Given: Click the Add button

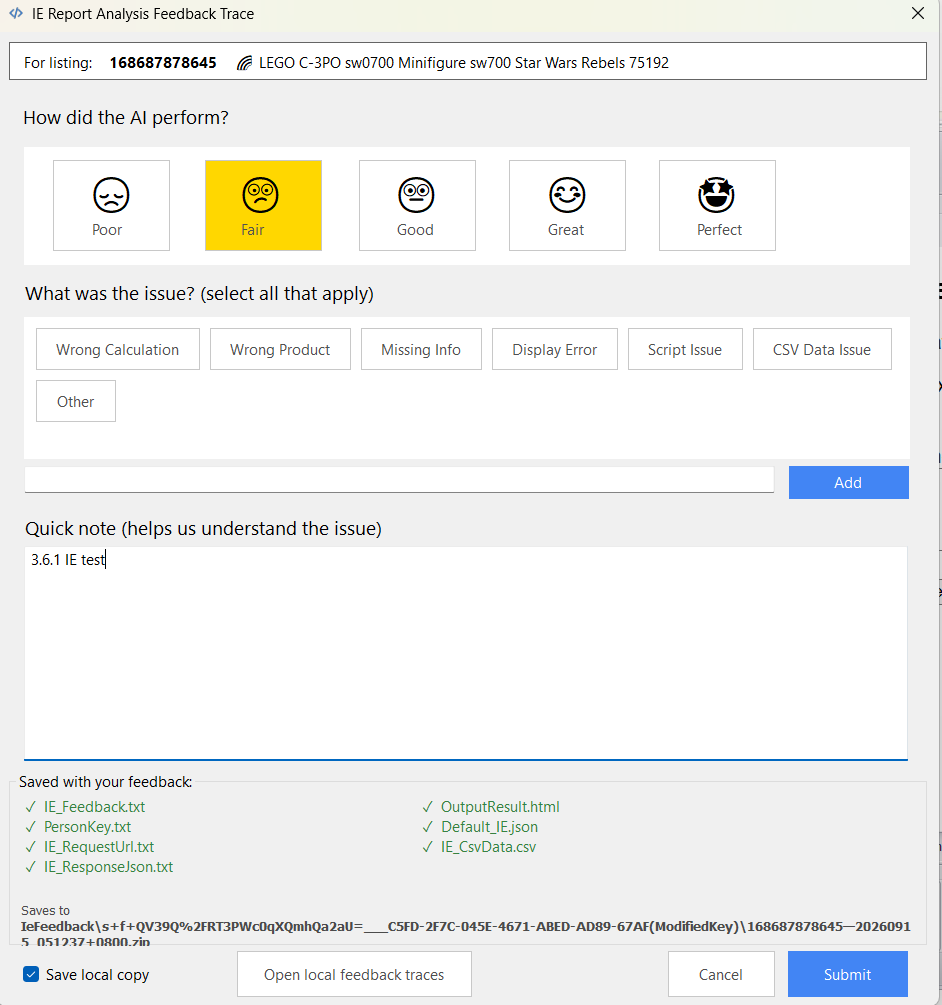Looking at the screenshot, I should 848,483.
